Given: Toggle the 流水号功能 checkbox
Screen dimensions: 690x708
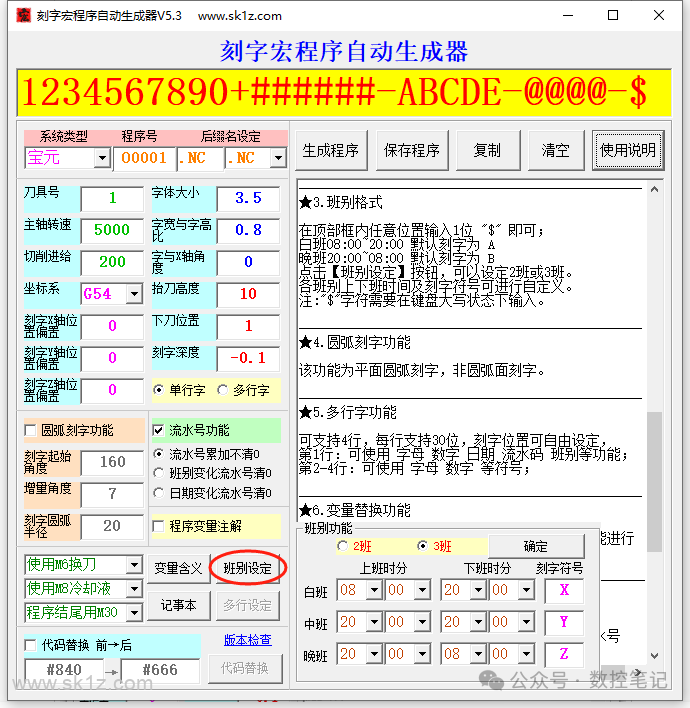Looking at the screenshot, I should tap(158, 430).
